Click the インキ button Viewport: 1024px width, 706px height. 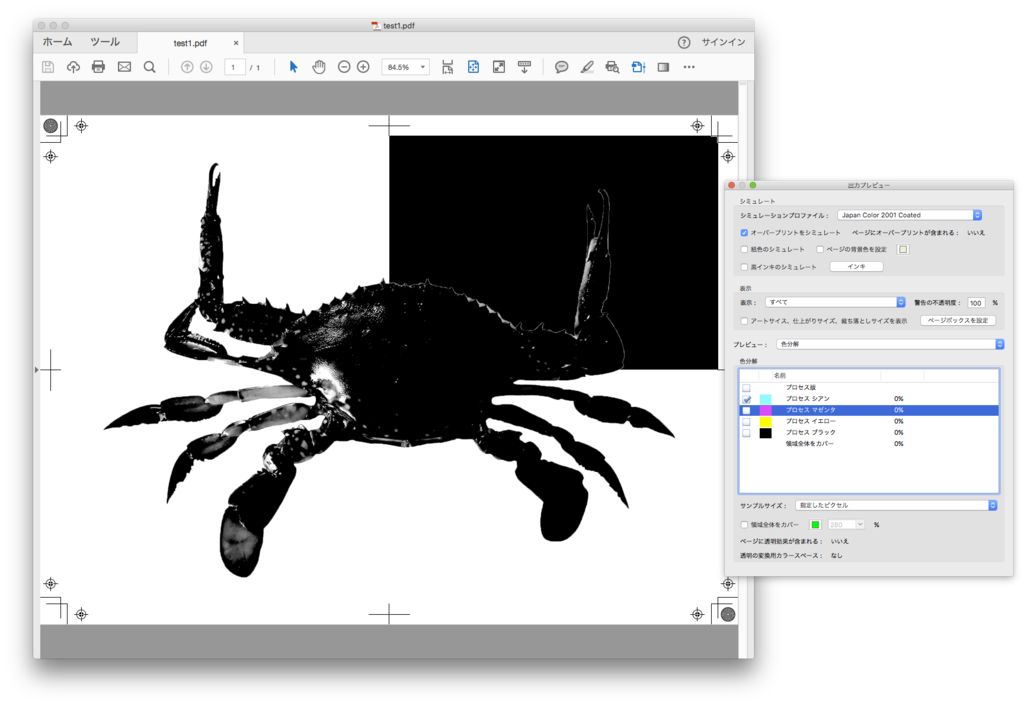pos(856,267)
